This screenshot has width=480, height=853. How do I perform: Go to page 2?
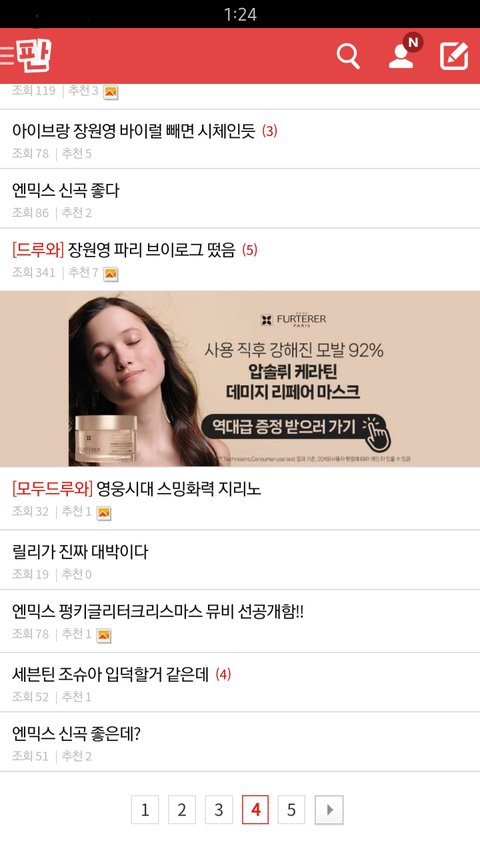pos(182,809)
